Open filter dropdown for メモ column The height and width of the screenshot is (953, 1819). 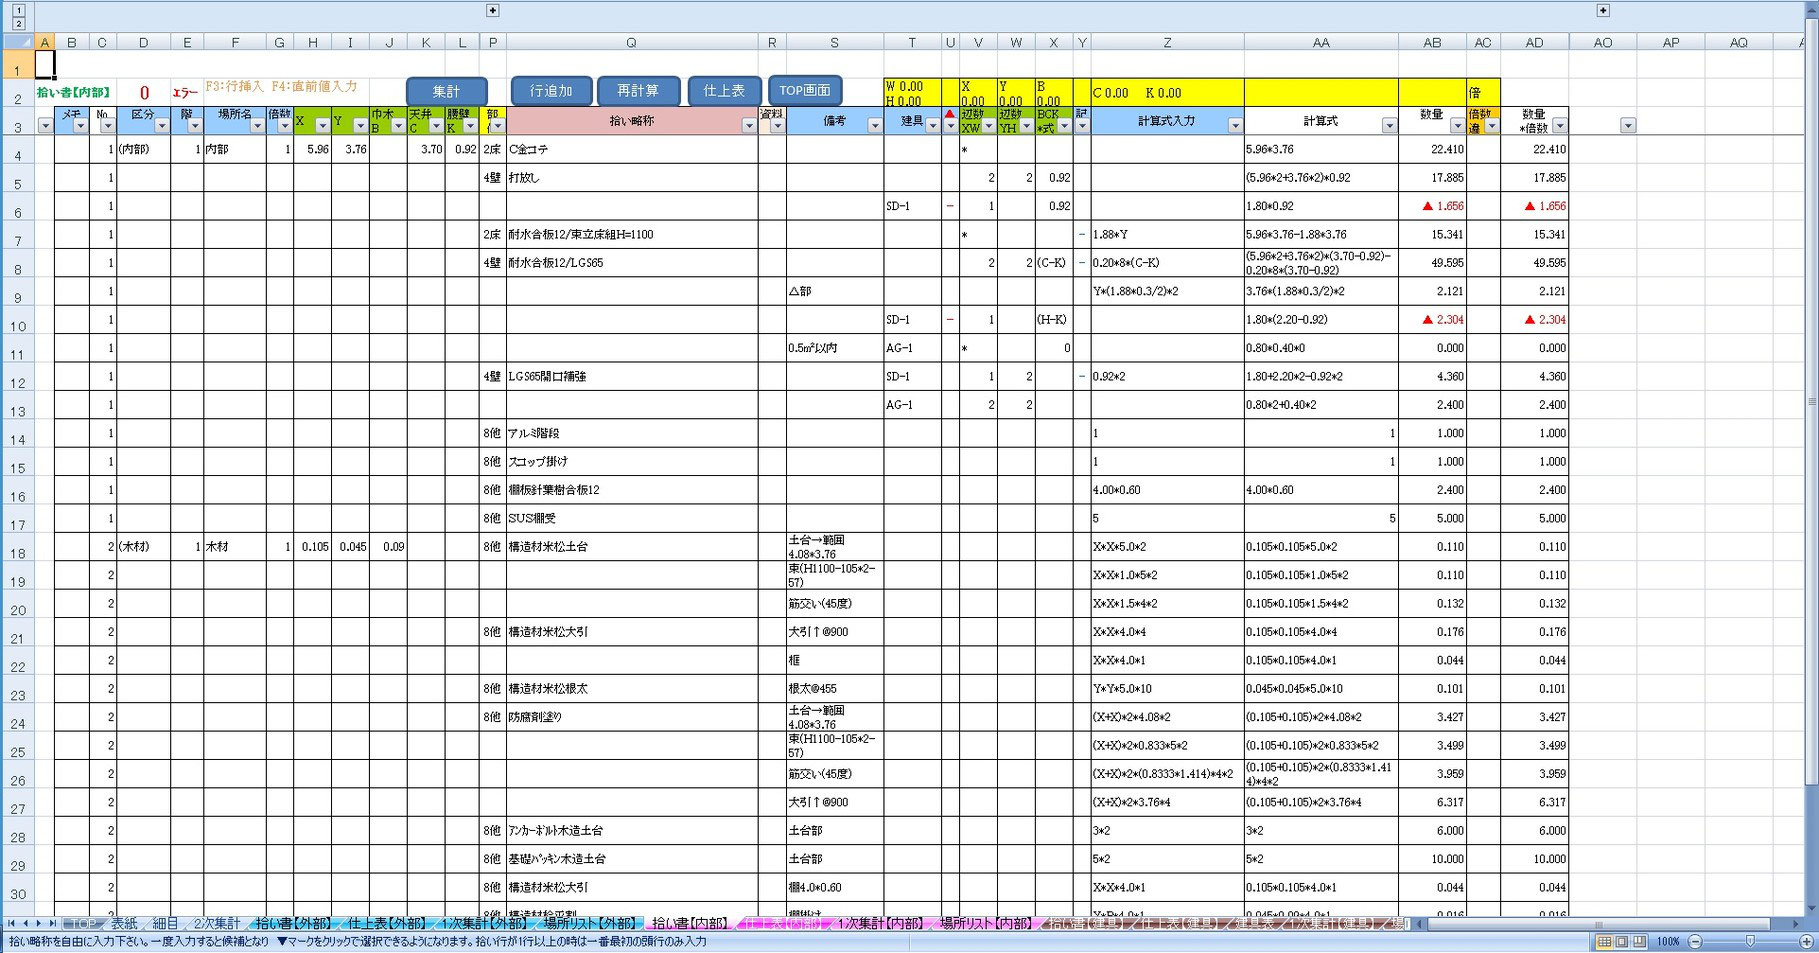coord(80,126)
